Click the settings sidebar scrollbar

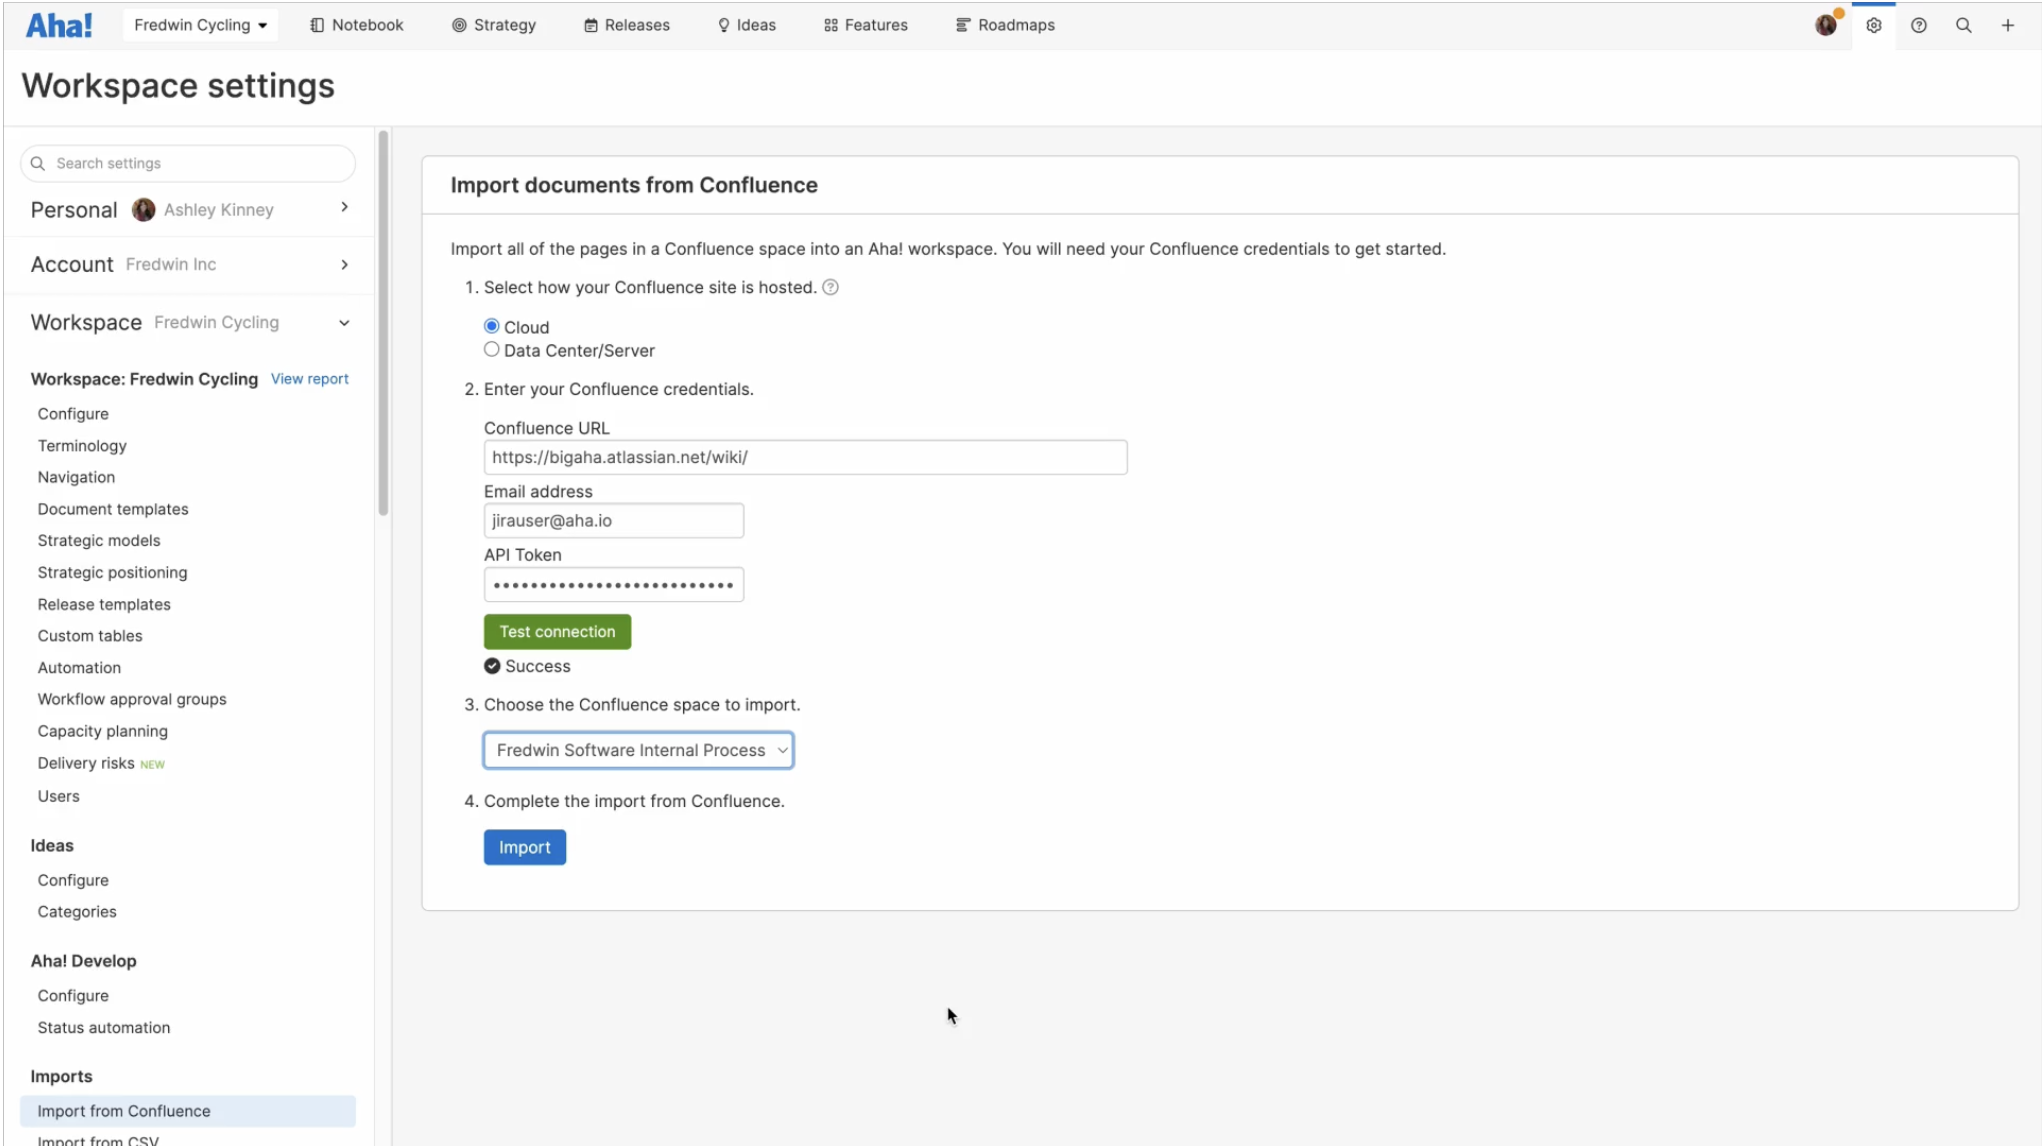pyautogui.click(x=383, y=323)
